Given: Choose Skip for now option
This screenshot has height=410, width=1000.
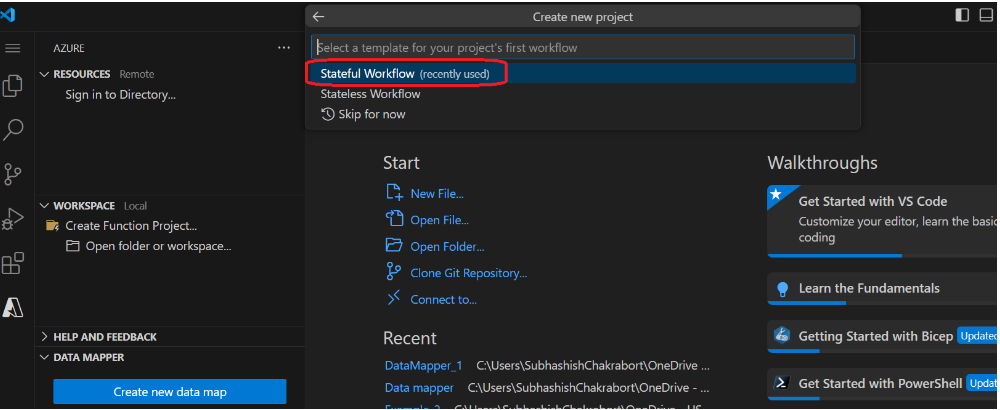Looking at the screenshot, I should (x=582, y=114).
